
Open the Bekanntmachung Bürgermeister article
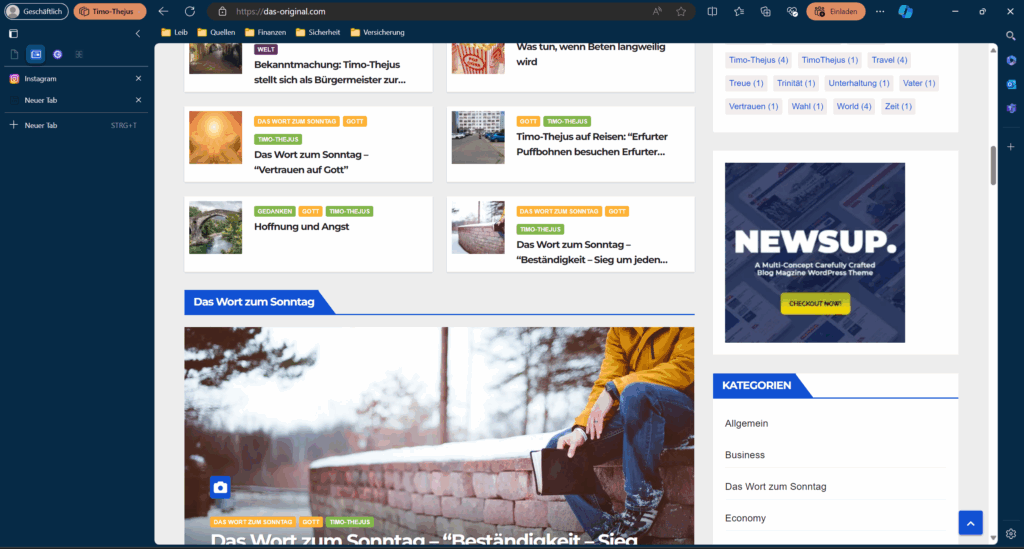click(330, 72)
